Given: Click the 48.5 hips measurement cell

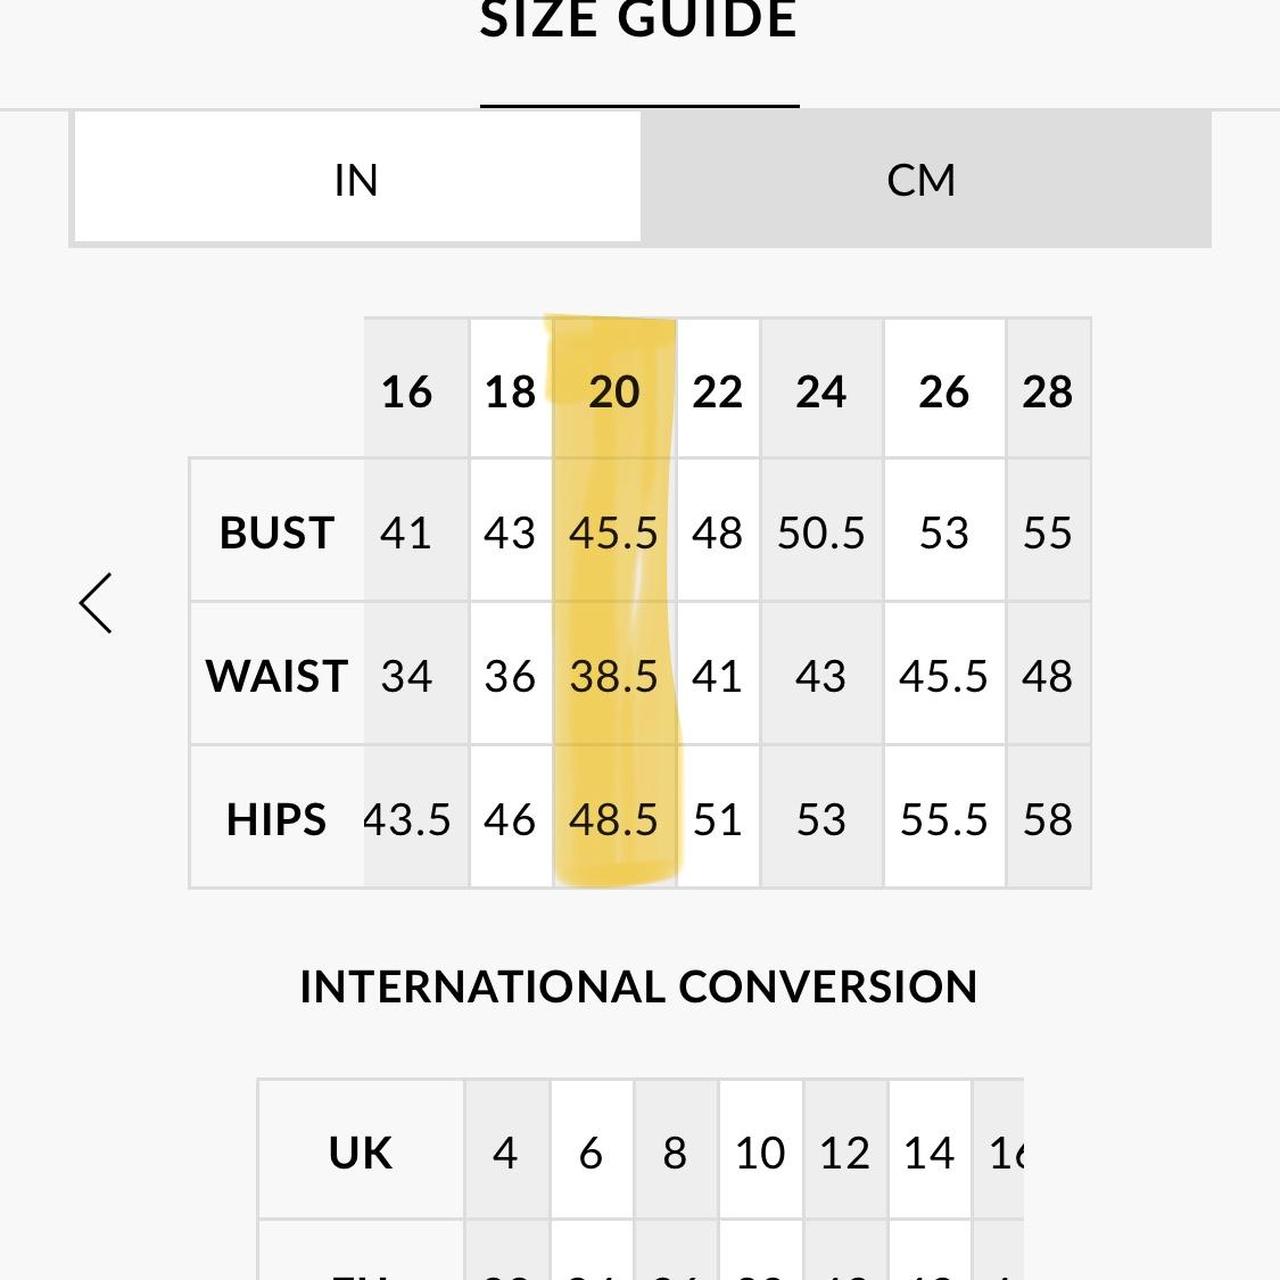Looking at the screenshot, I should (614, 819).
